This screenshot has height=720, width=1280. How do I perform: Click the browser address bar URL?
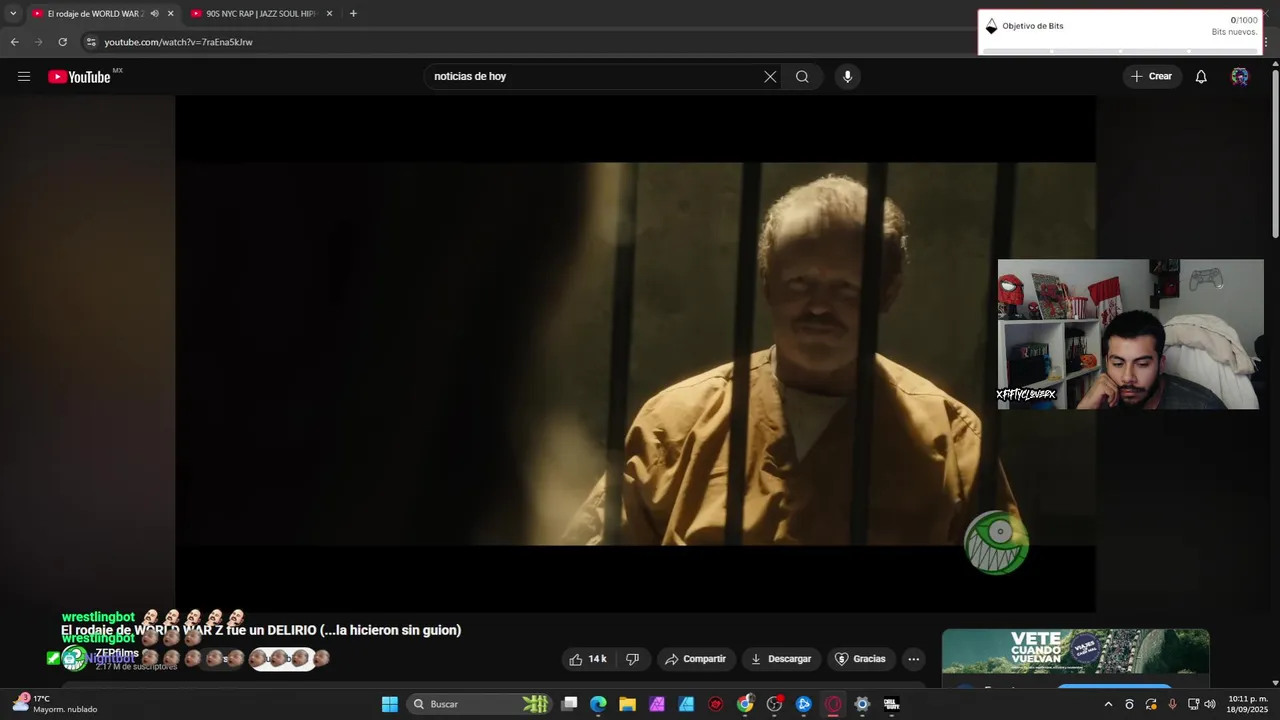[x=178, y=42]
